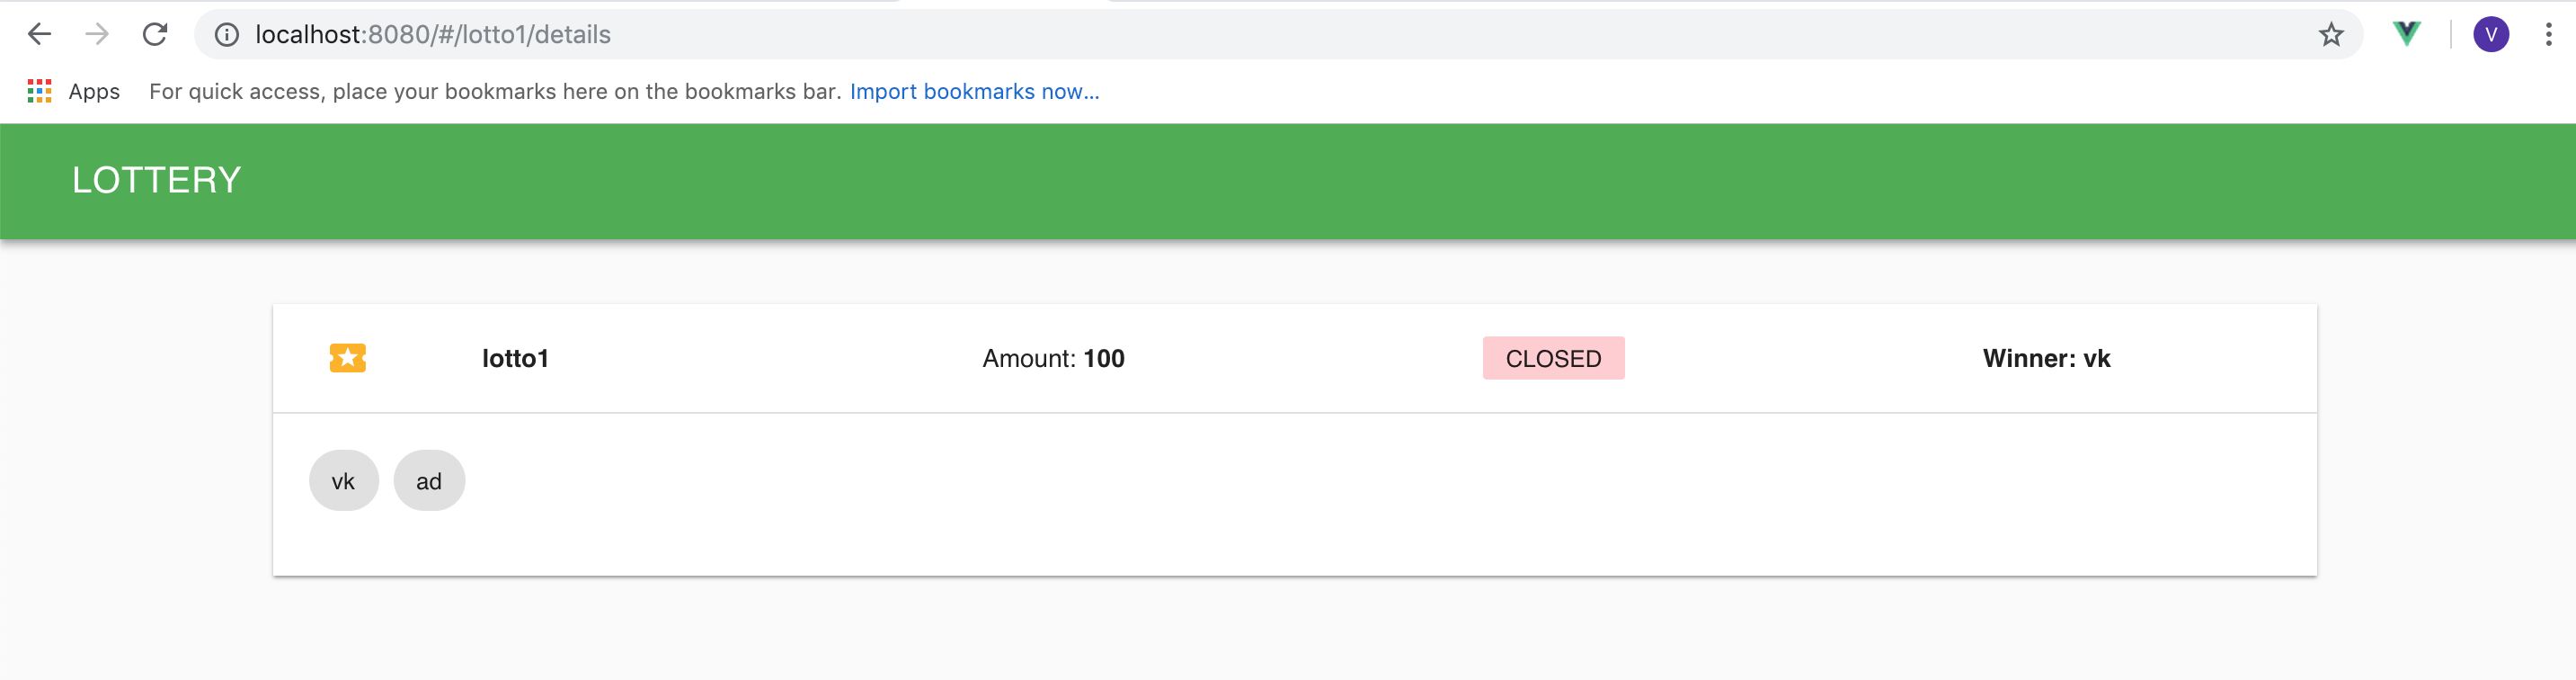Click the browser back arrow
The image size is (2576, 680).
point(39,35)
